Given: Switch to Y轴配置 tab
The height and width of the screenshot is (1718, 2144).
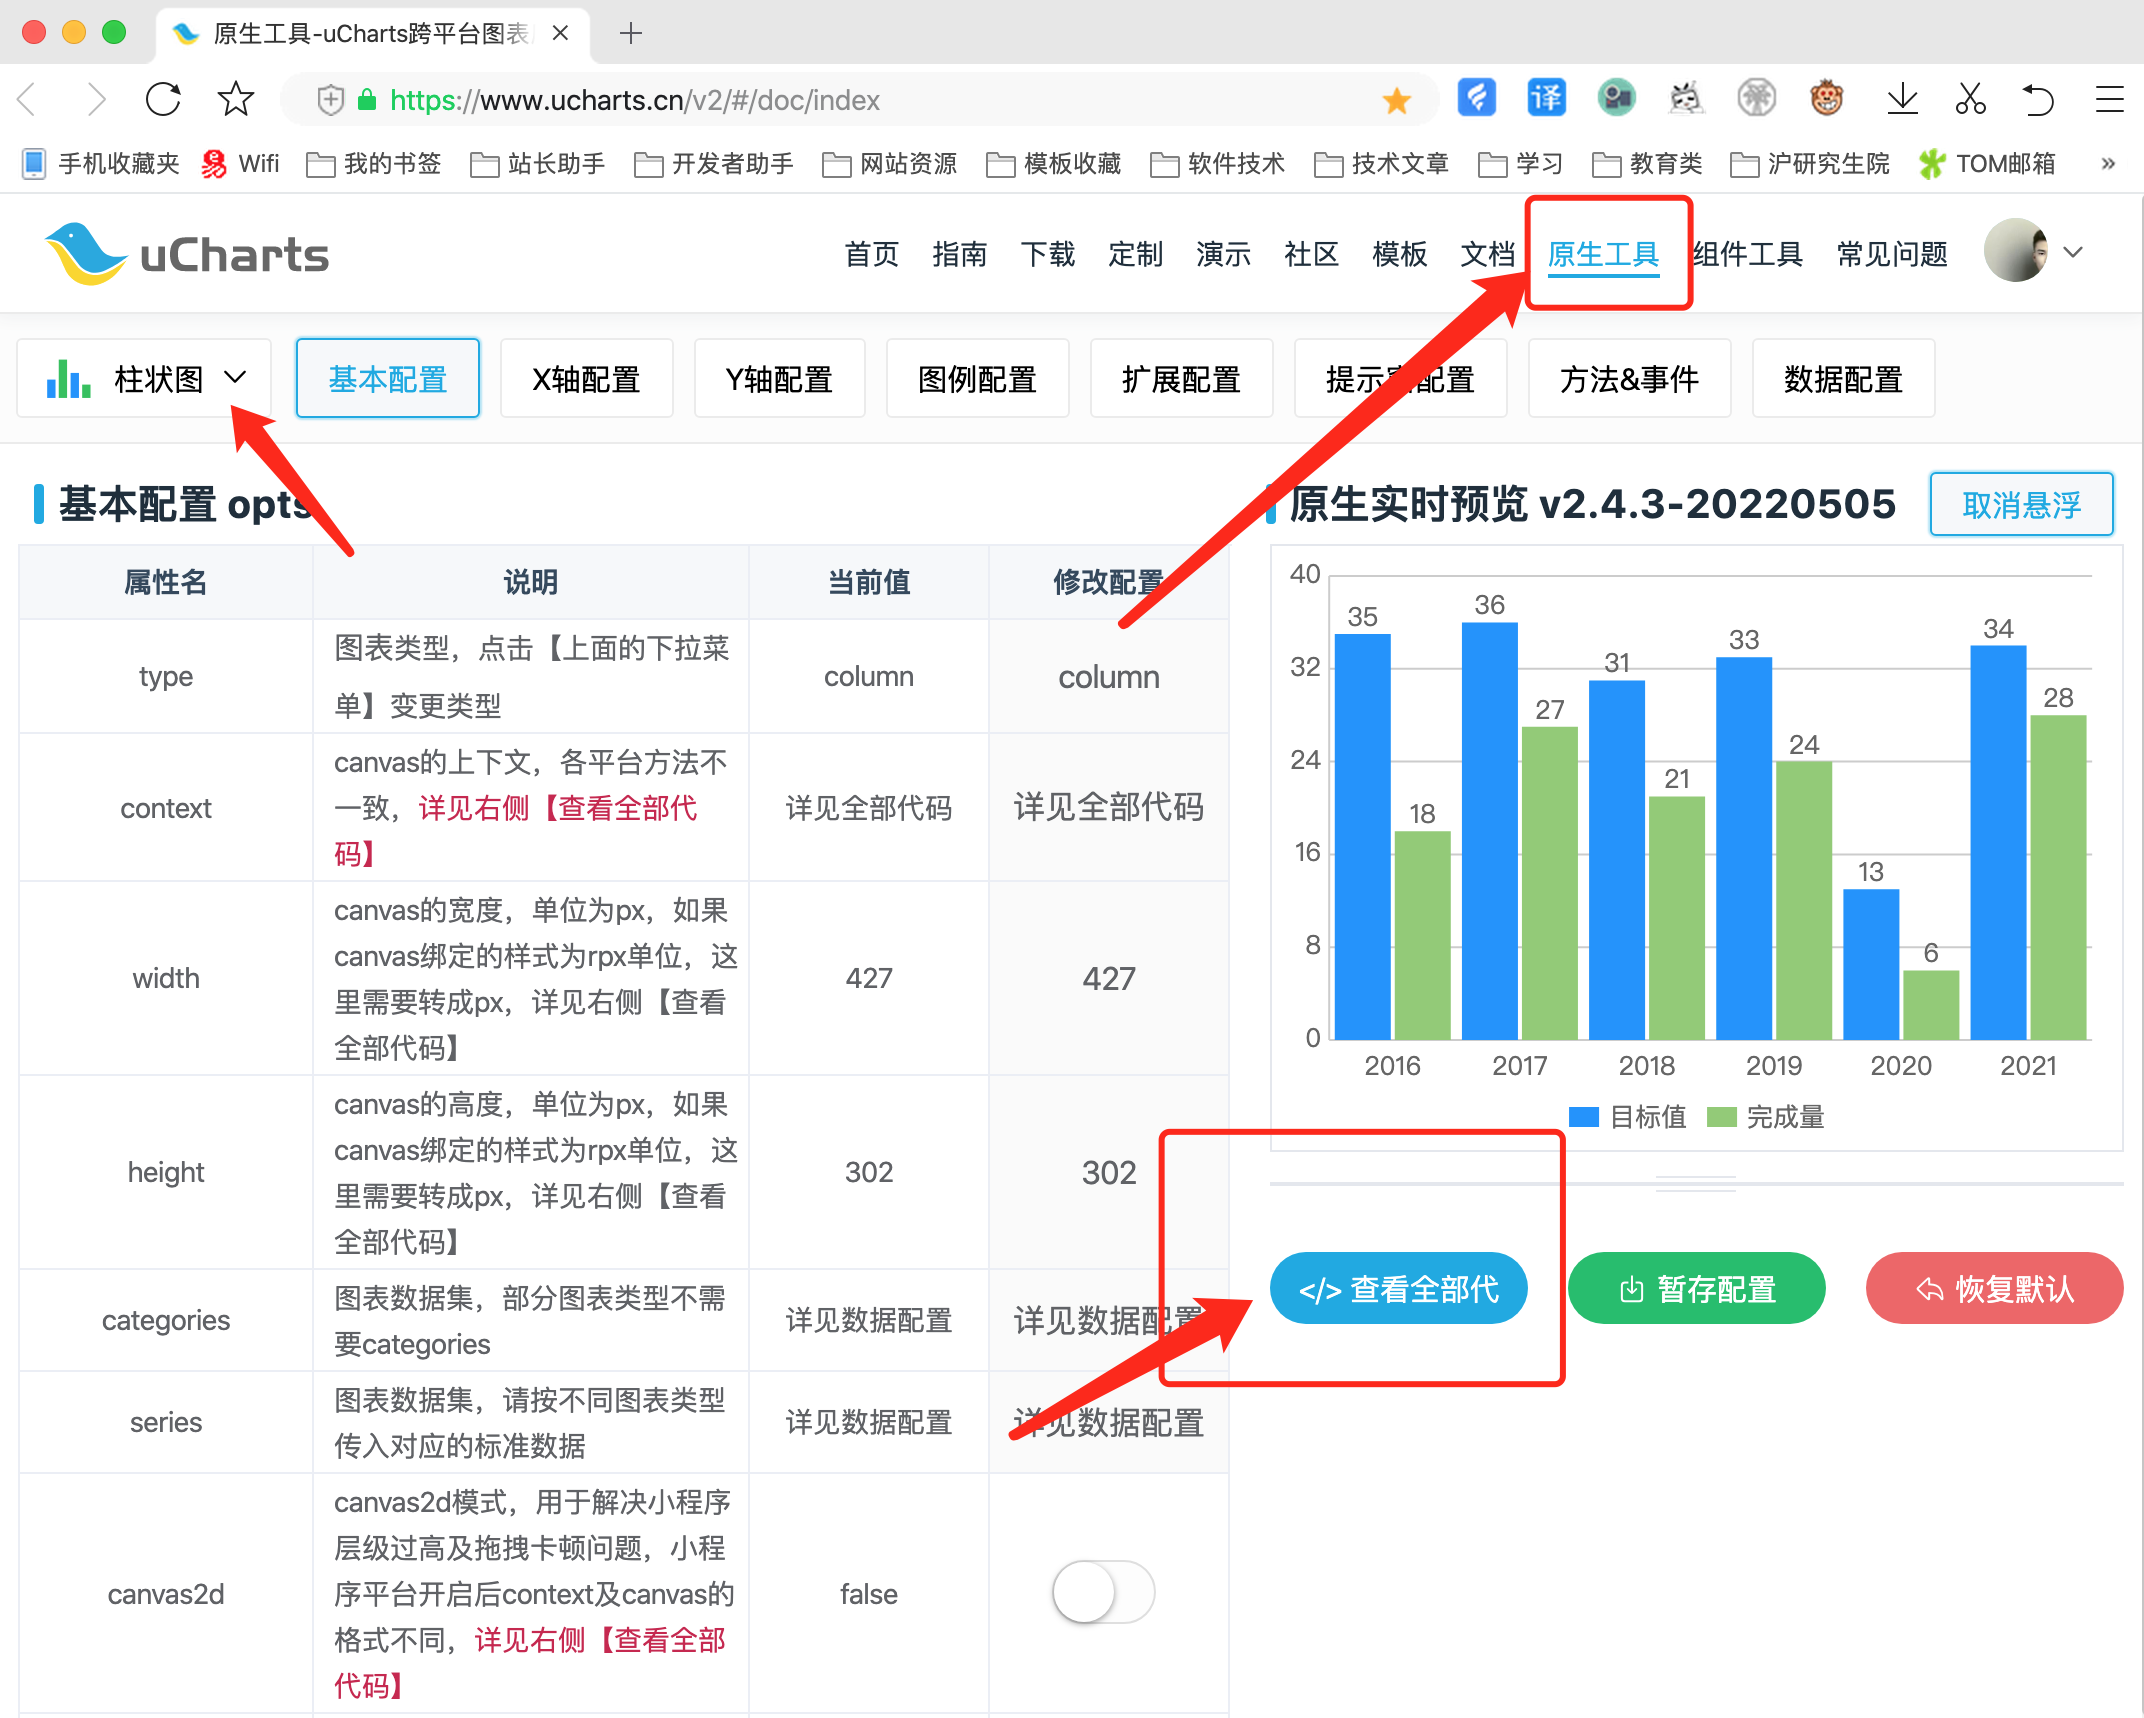Looking at the screenshot, I should (779, 379).
